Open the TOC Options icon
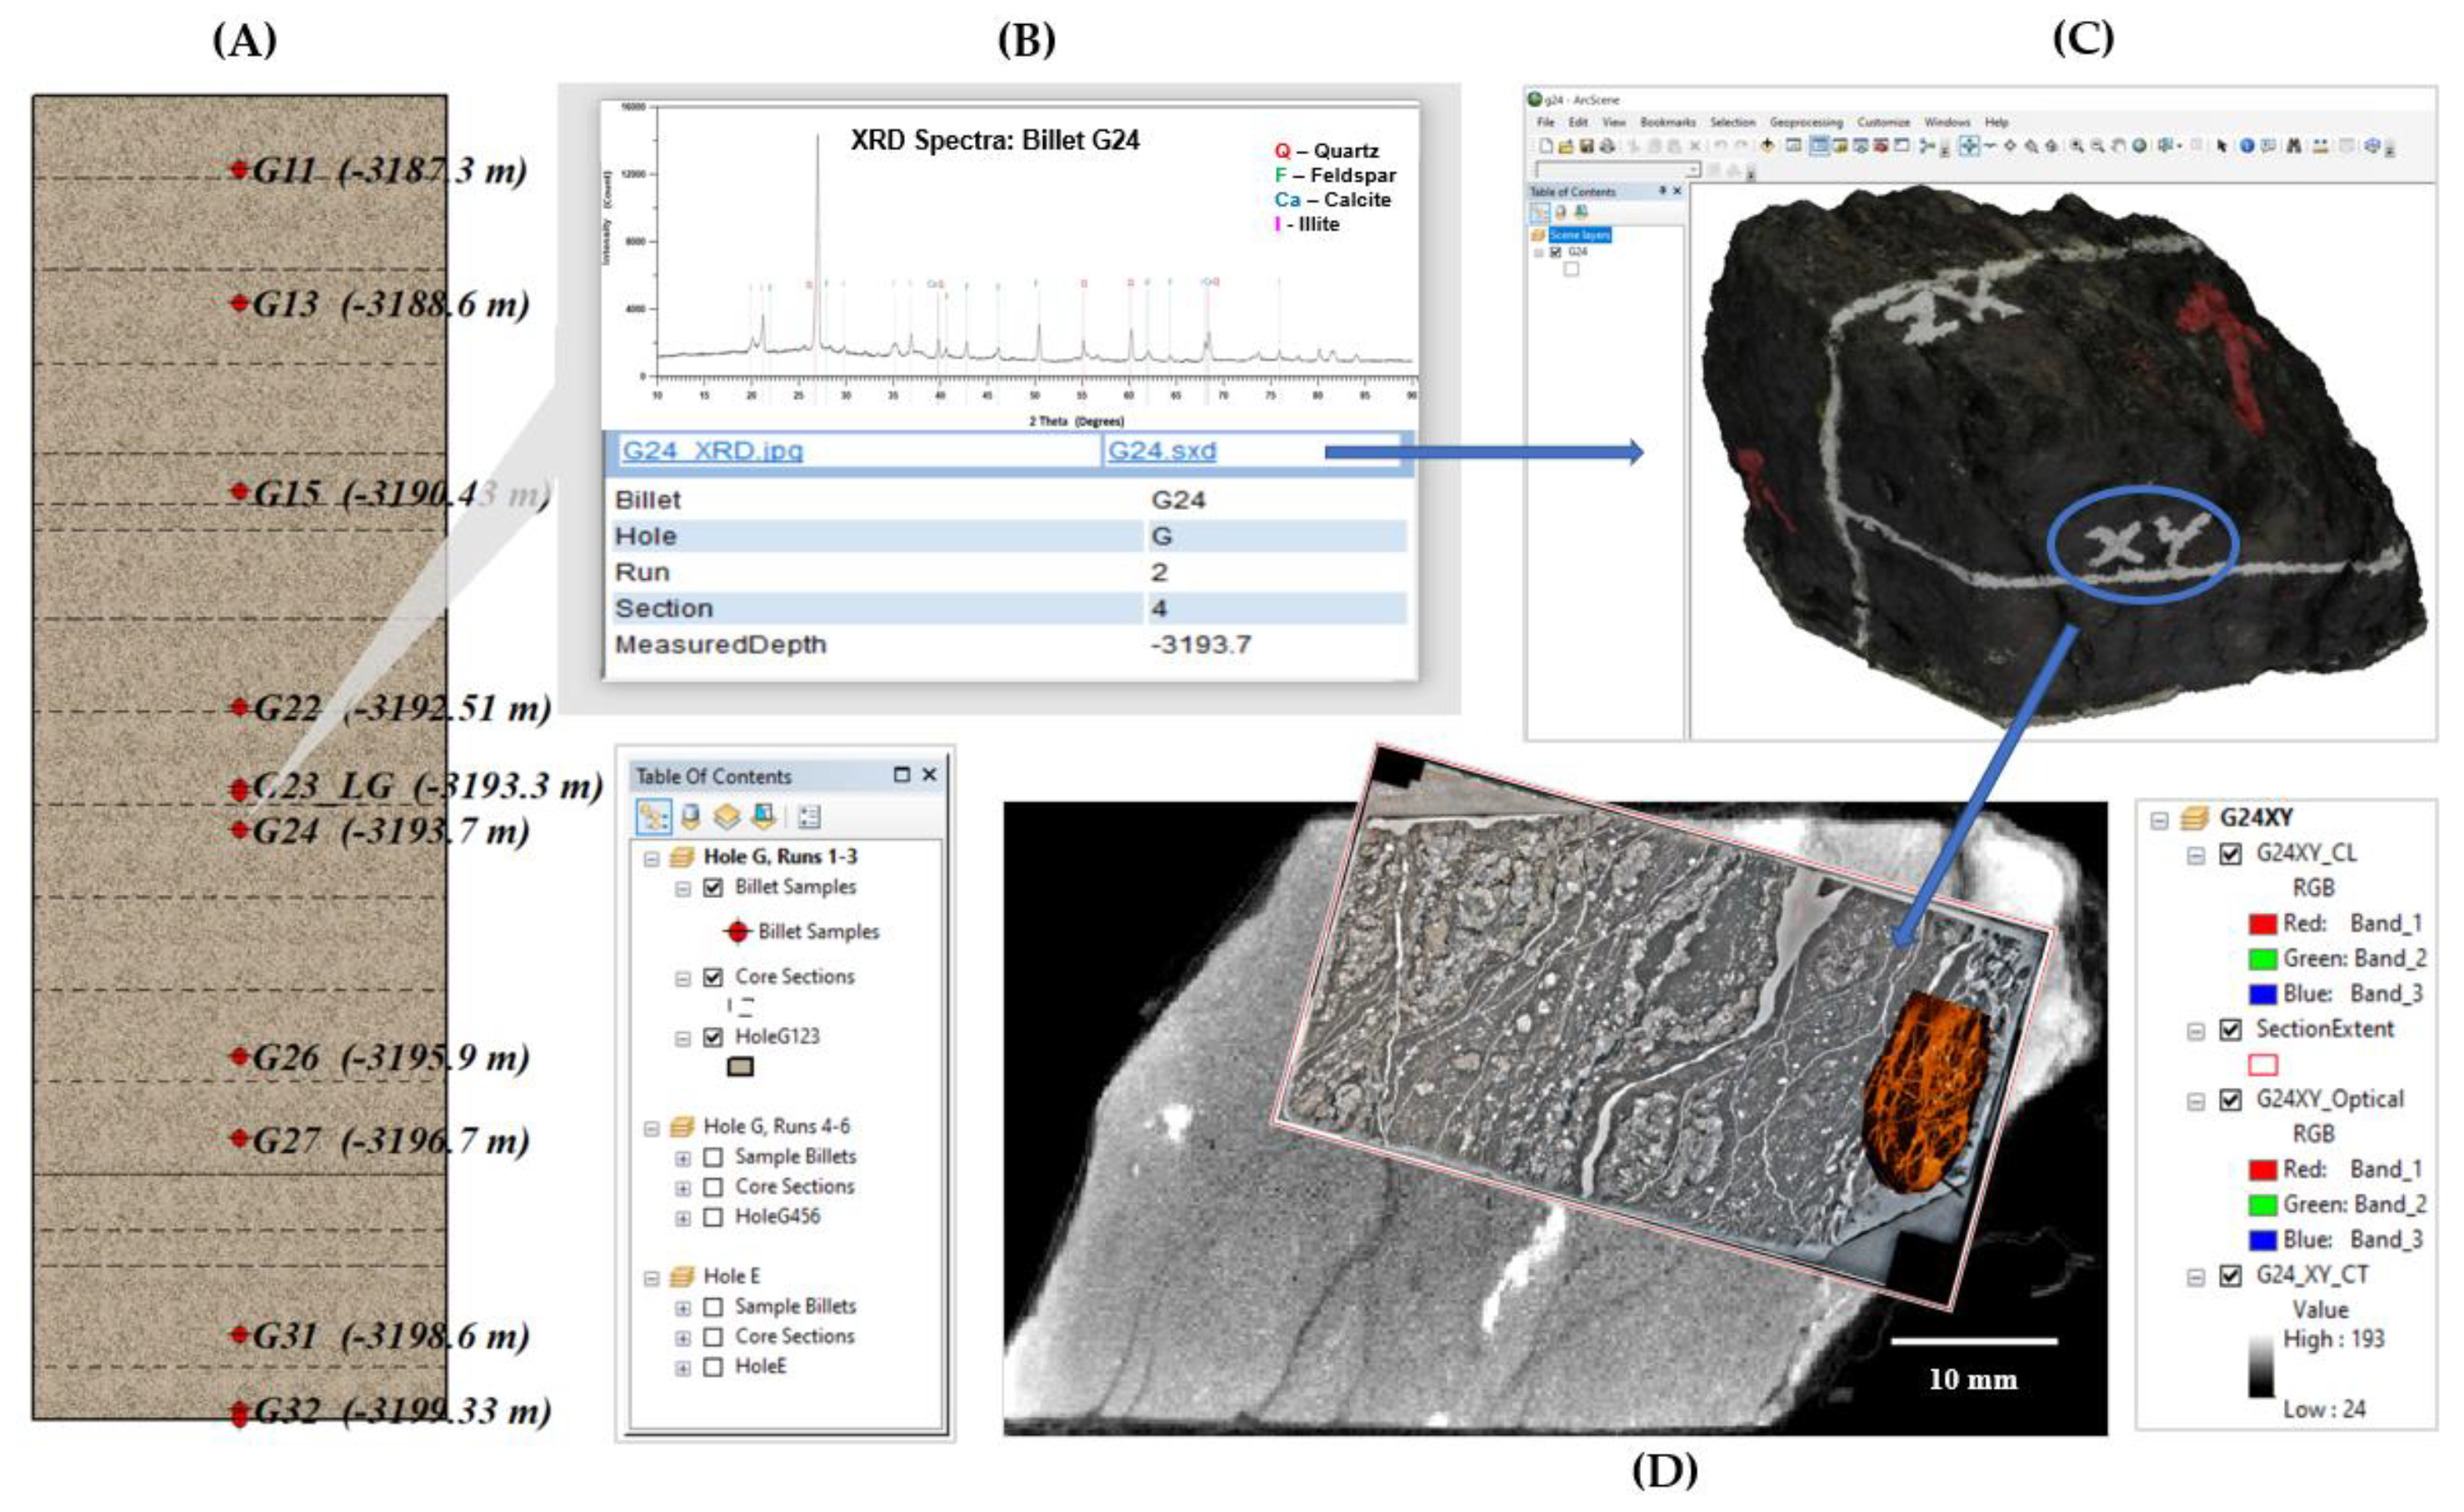The height and width of the screenshot is (1512, 2464). click(809, 817)
